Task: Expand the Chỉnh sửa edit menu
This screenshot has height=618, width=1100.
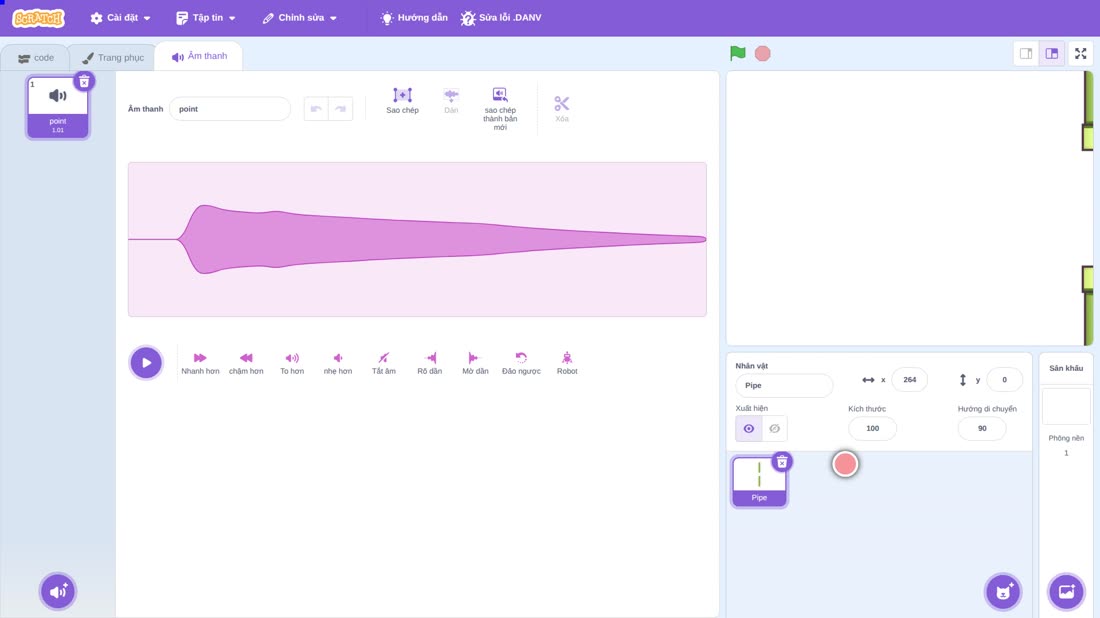Action: (x=300, y=18)
